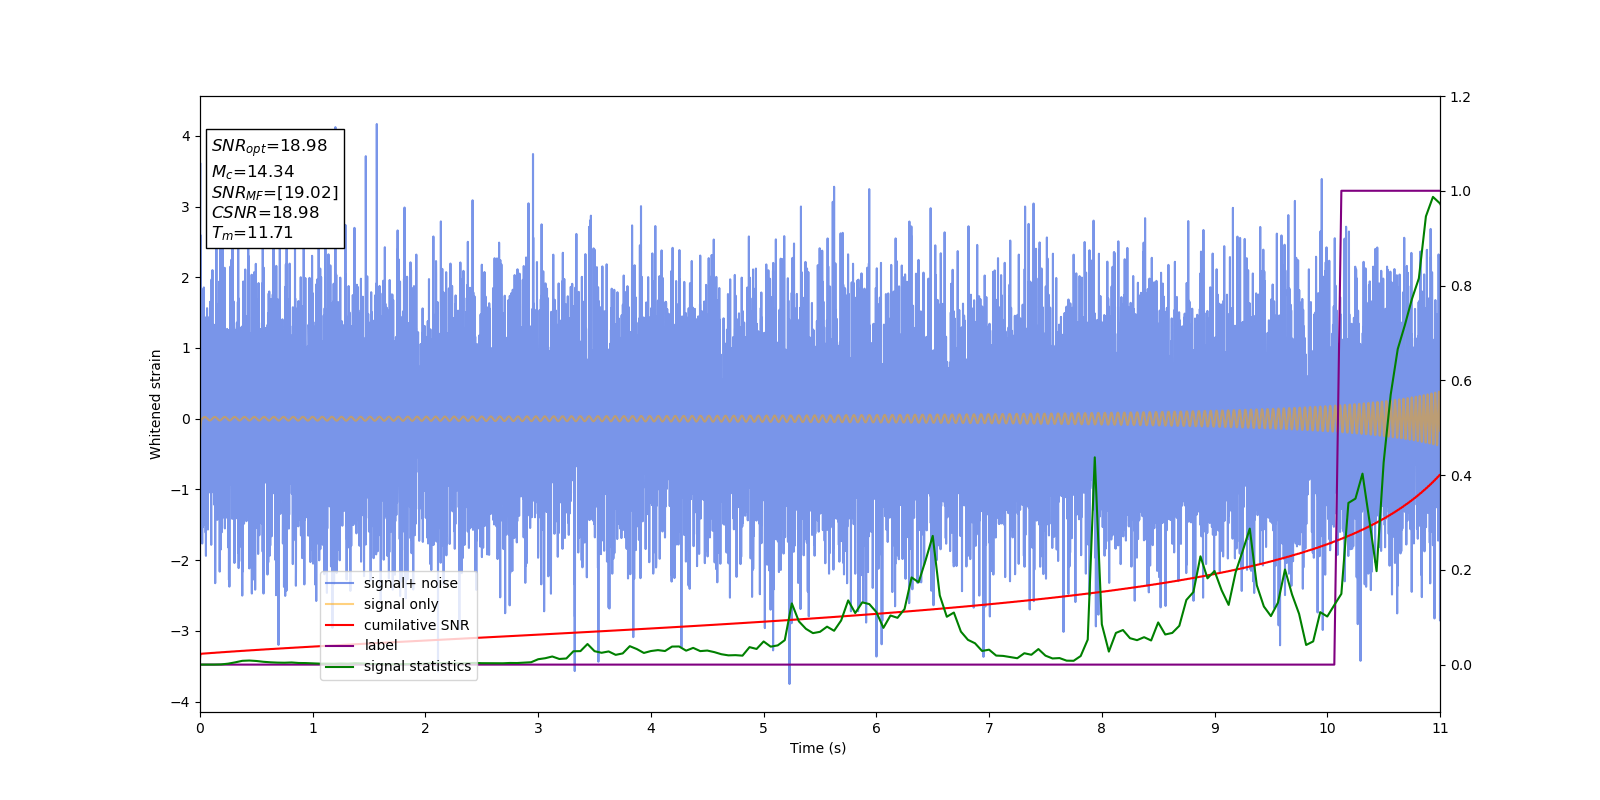
Task: Click the 'Time (s)' x-axis label
Action: pyautogui.click(x=818, y=748)
